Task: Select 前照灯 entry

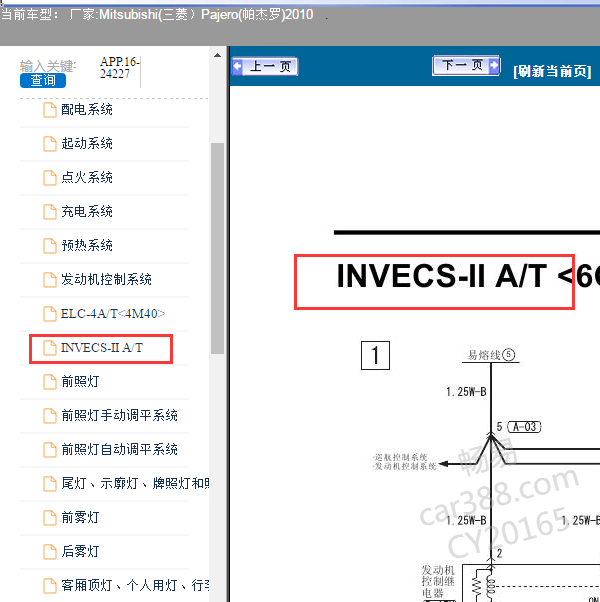Action: point(80,382)
